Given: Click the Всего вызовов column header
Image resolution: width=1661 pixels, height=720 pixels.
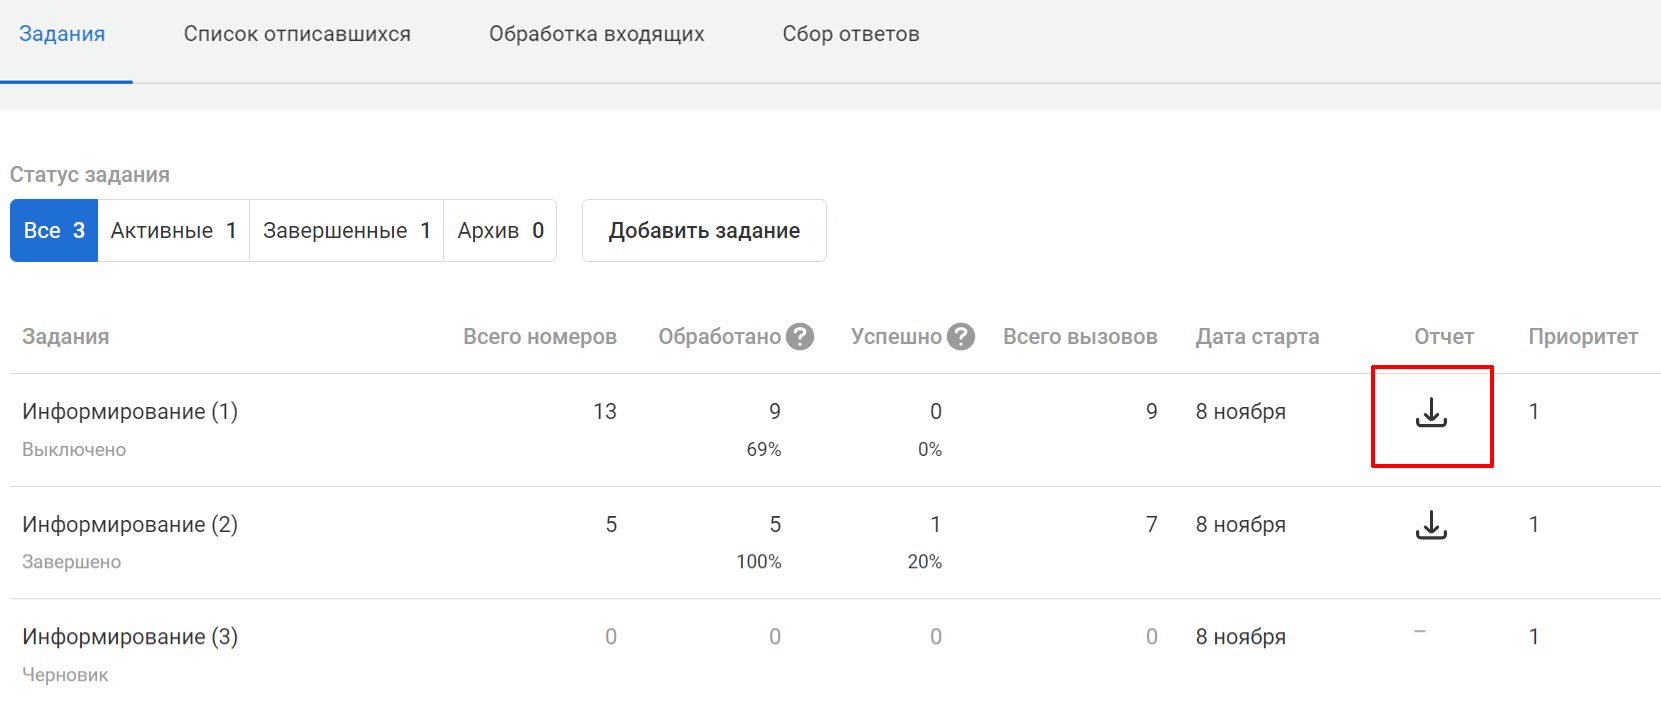Looking at the screenshot, I should (1080, 337).
